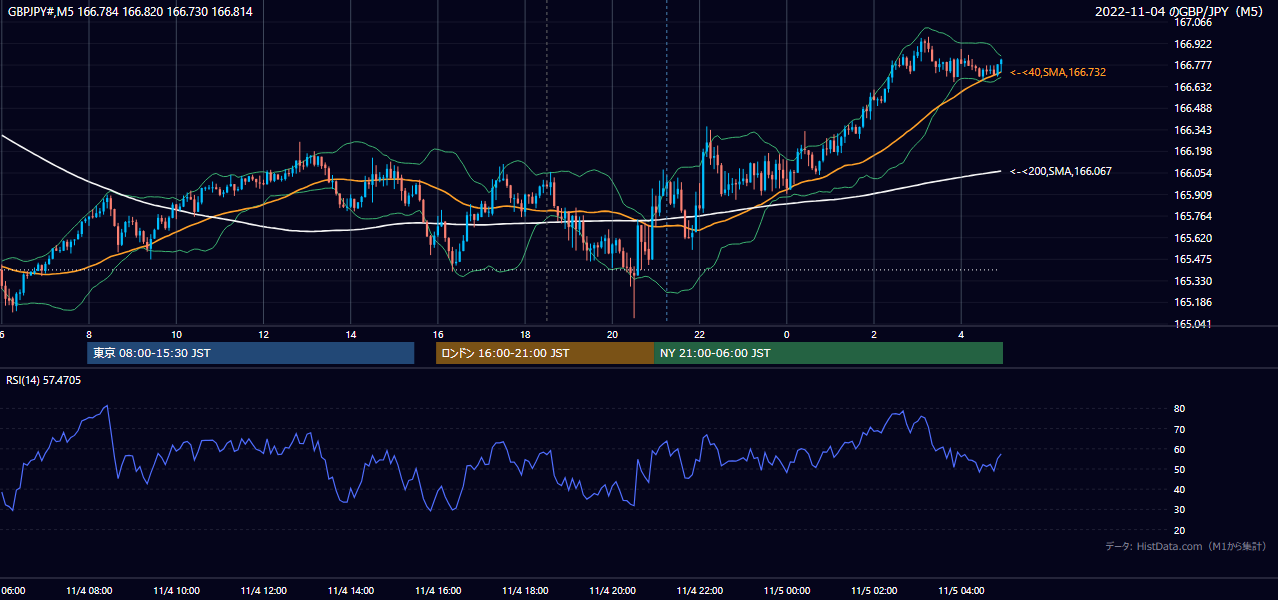Click RSI scale level 70

coord(1180,429)
